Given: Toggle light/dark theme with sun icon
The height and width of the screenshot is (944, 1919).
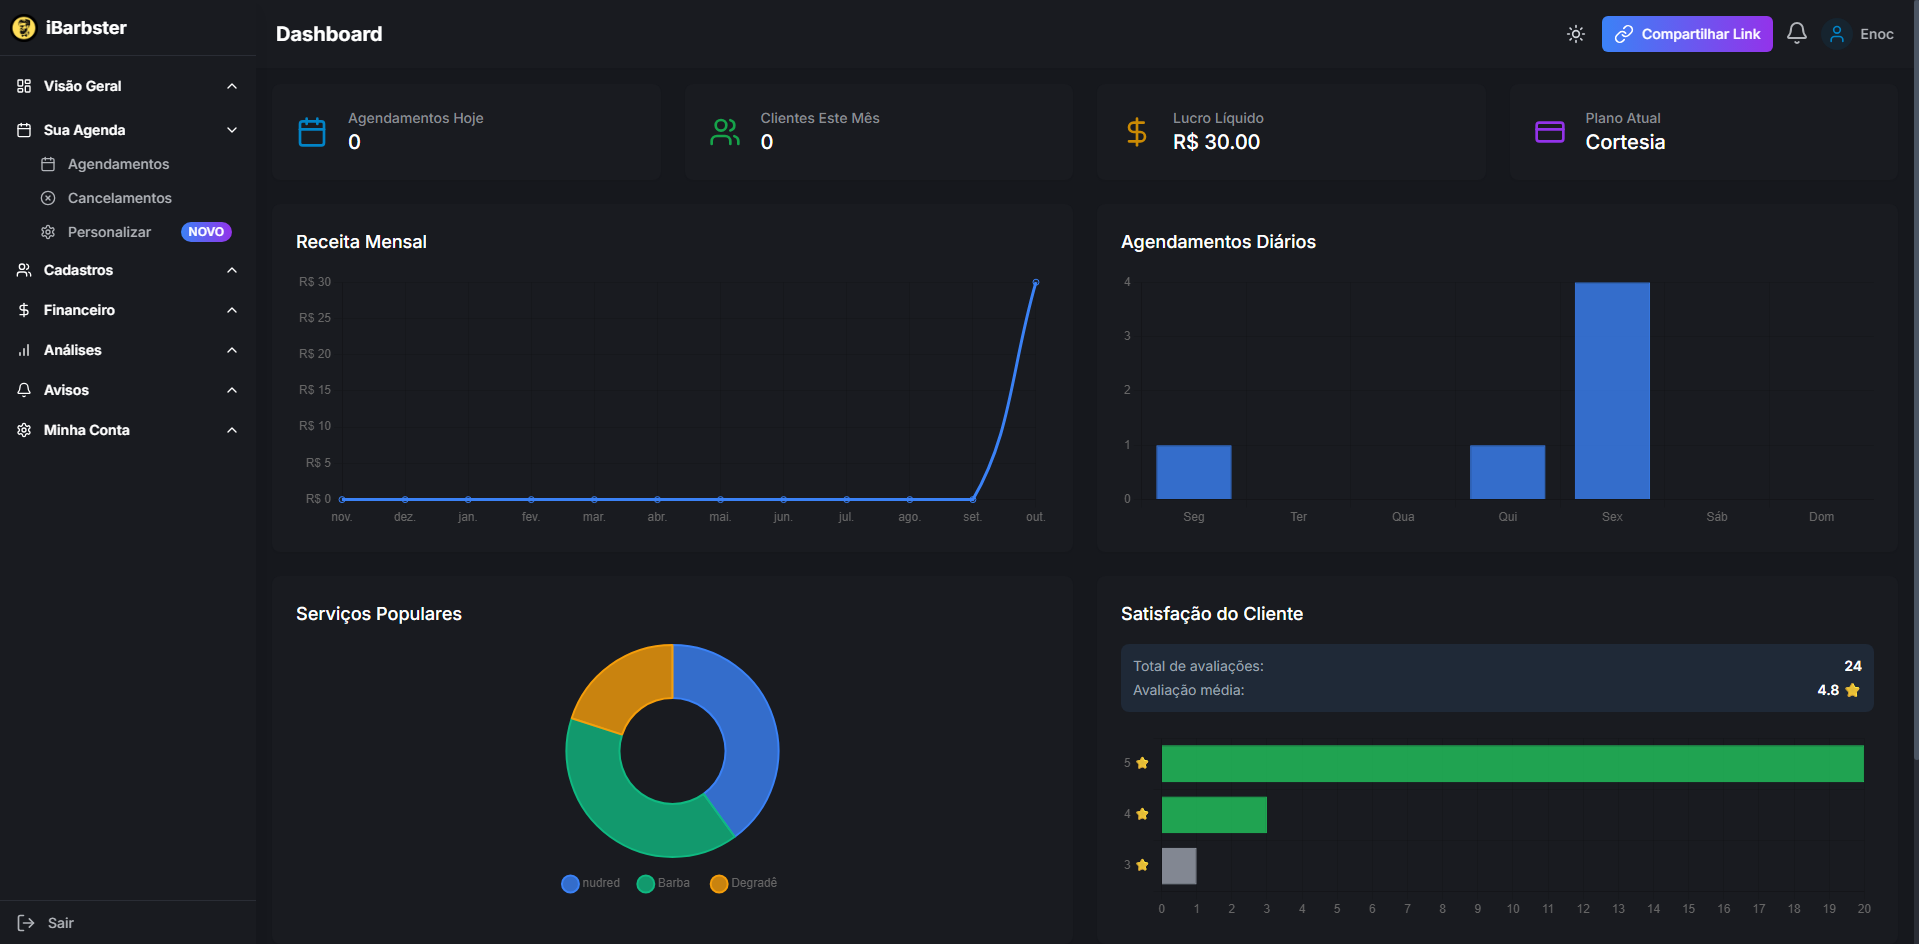Looking at the screenshot, I should (x=1576, y=34).
